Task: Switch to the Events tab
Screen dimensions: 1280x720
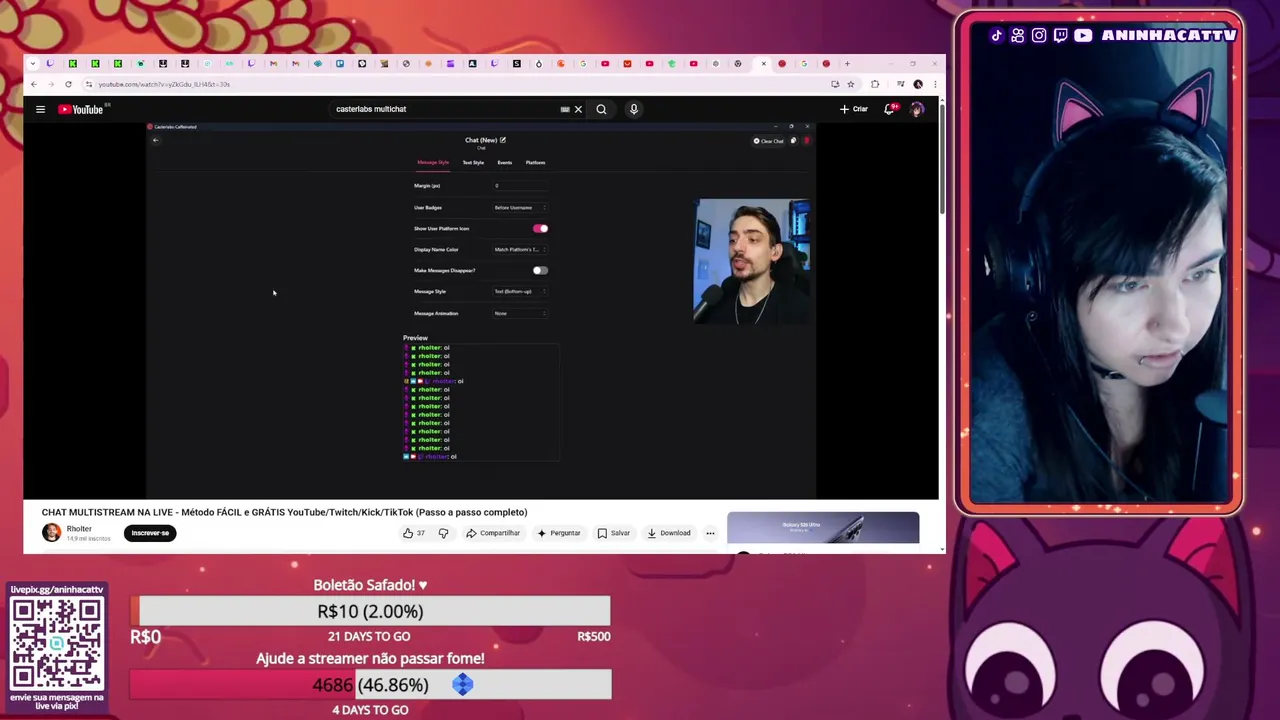Action: (x=505, y=162)
